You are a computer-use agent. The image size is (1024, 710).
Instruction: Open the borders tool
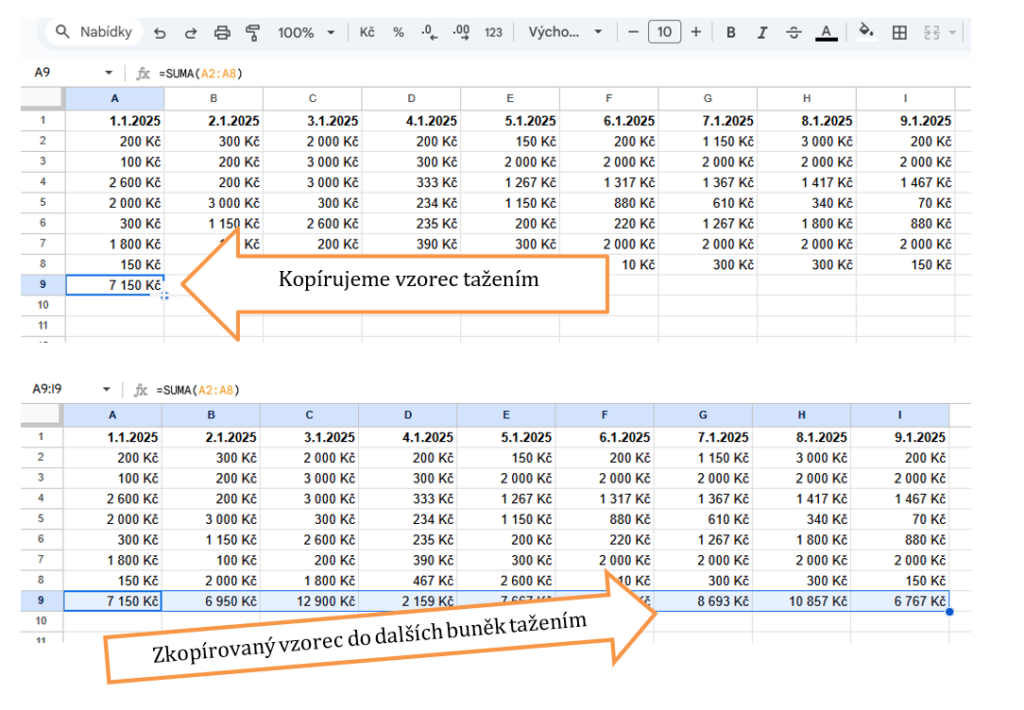(899, 33)
